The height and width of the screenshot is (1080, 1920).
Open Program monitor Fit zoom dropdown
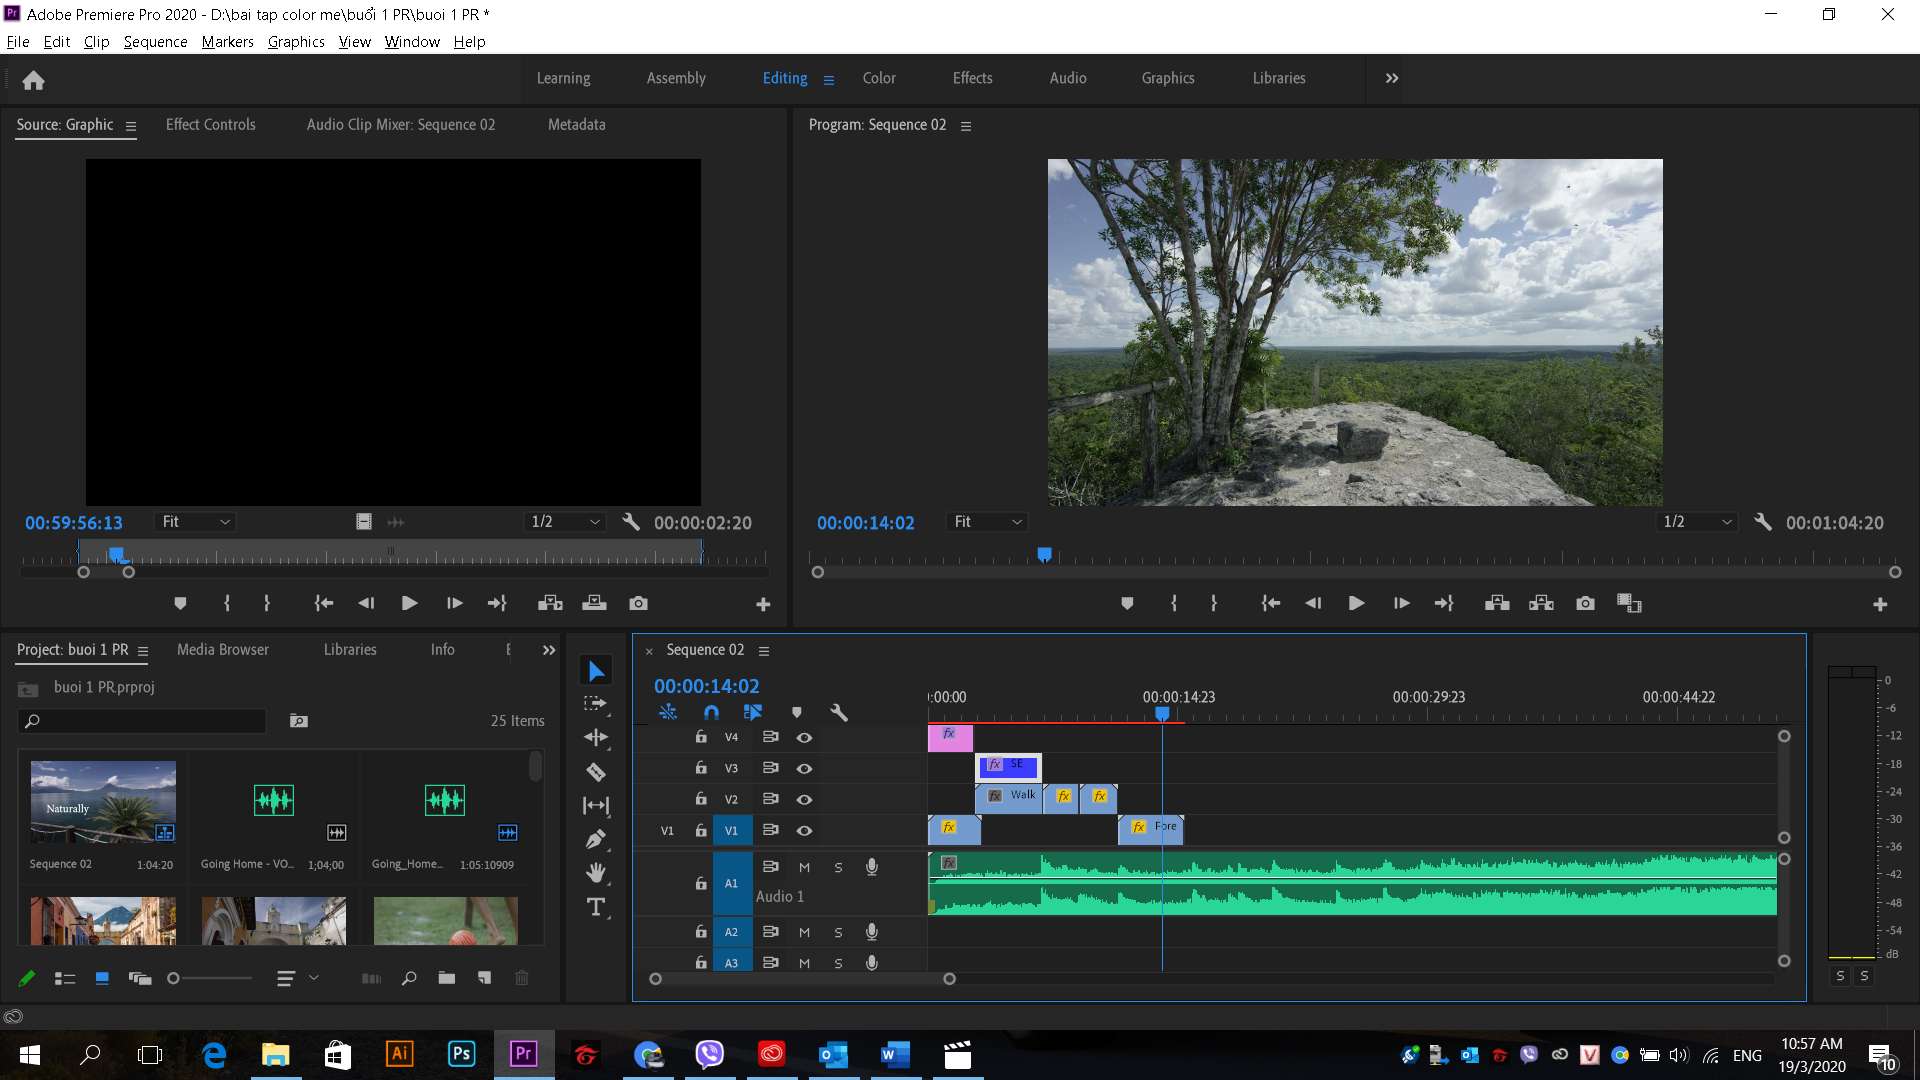988,522
